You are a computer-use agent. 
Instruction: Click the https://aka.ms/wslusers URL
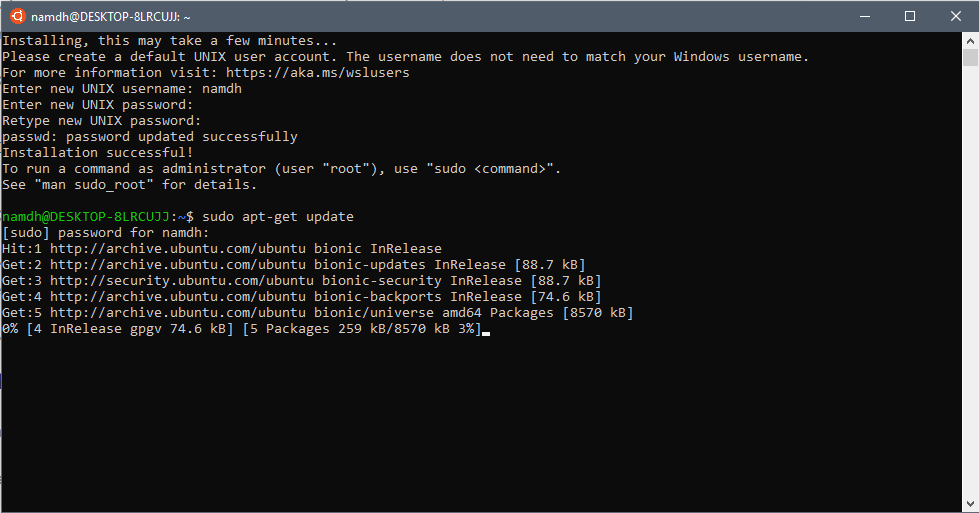click(317, 73)
